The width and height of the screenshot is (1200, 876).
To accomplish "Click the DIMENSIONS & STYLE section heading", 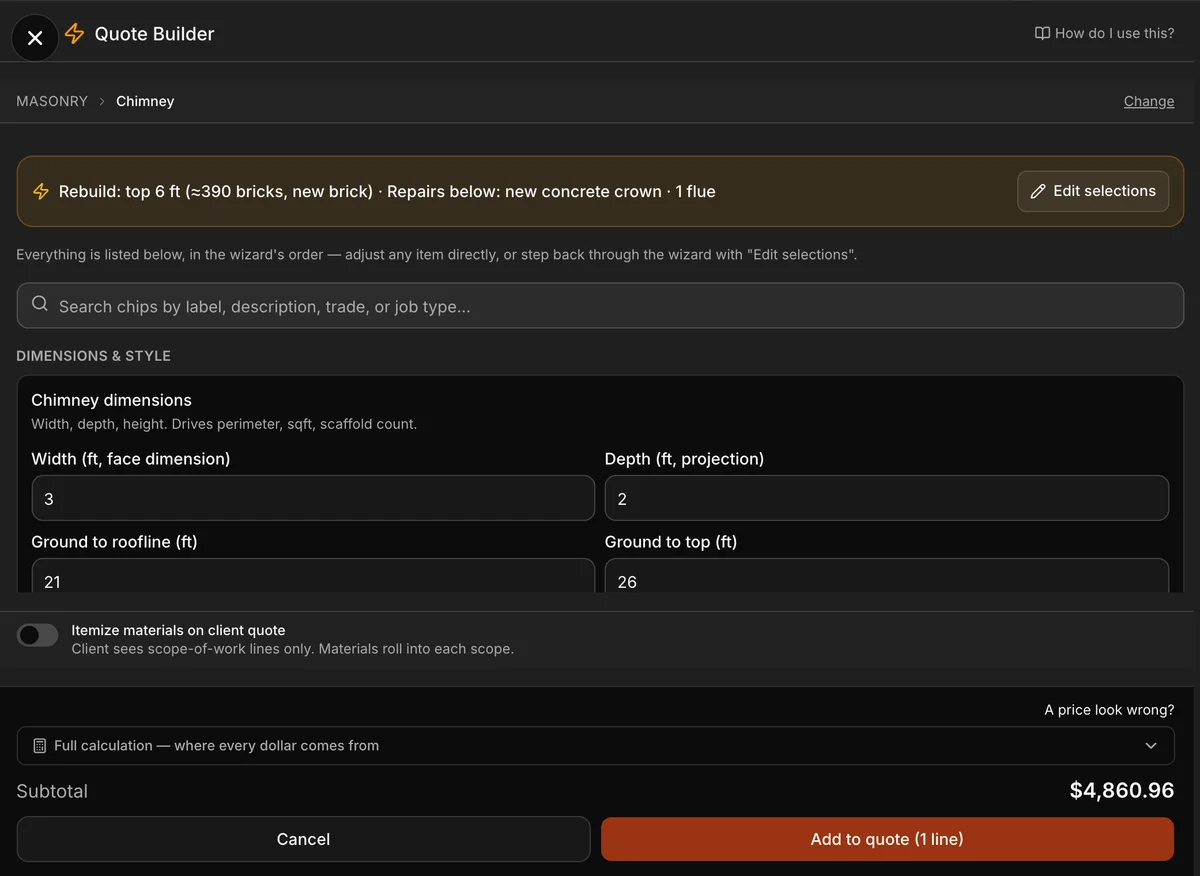I will (x=93, y=356).
